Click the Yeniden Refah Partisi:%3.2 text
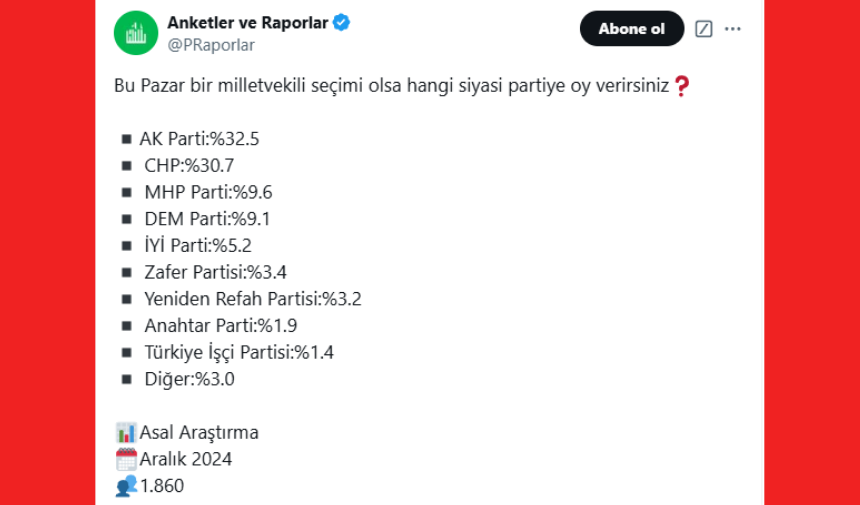860x505 pixels. (253, 299)
